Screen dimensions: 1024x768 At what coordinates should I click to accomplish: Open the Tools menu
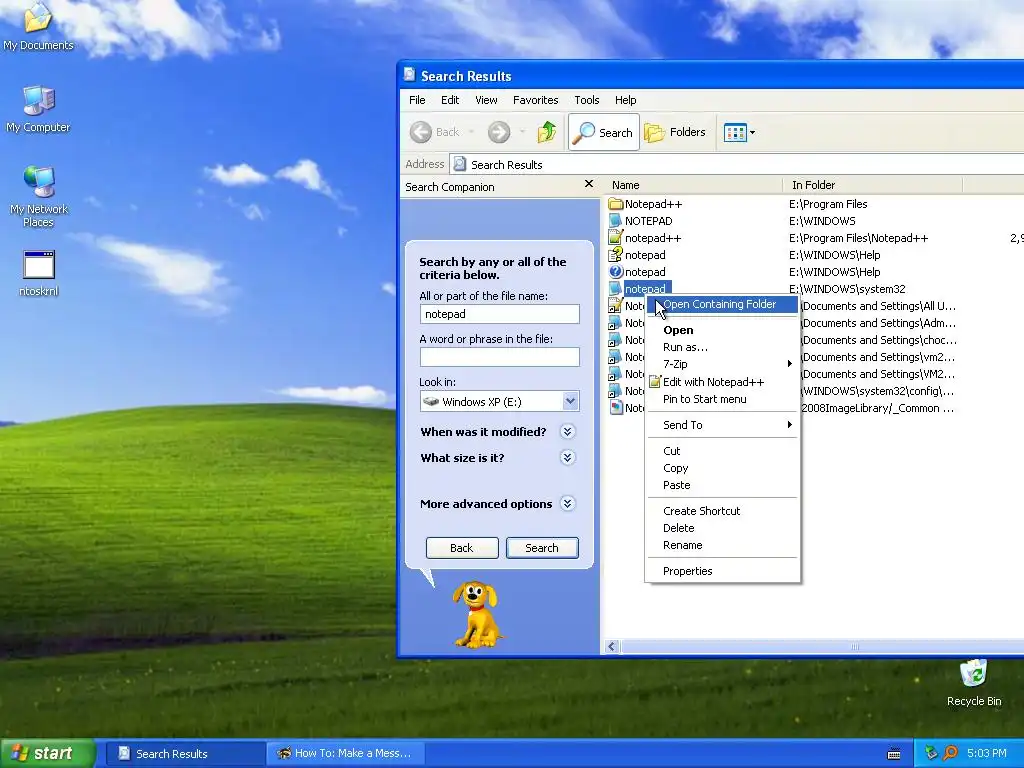coord(586,100)
